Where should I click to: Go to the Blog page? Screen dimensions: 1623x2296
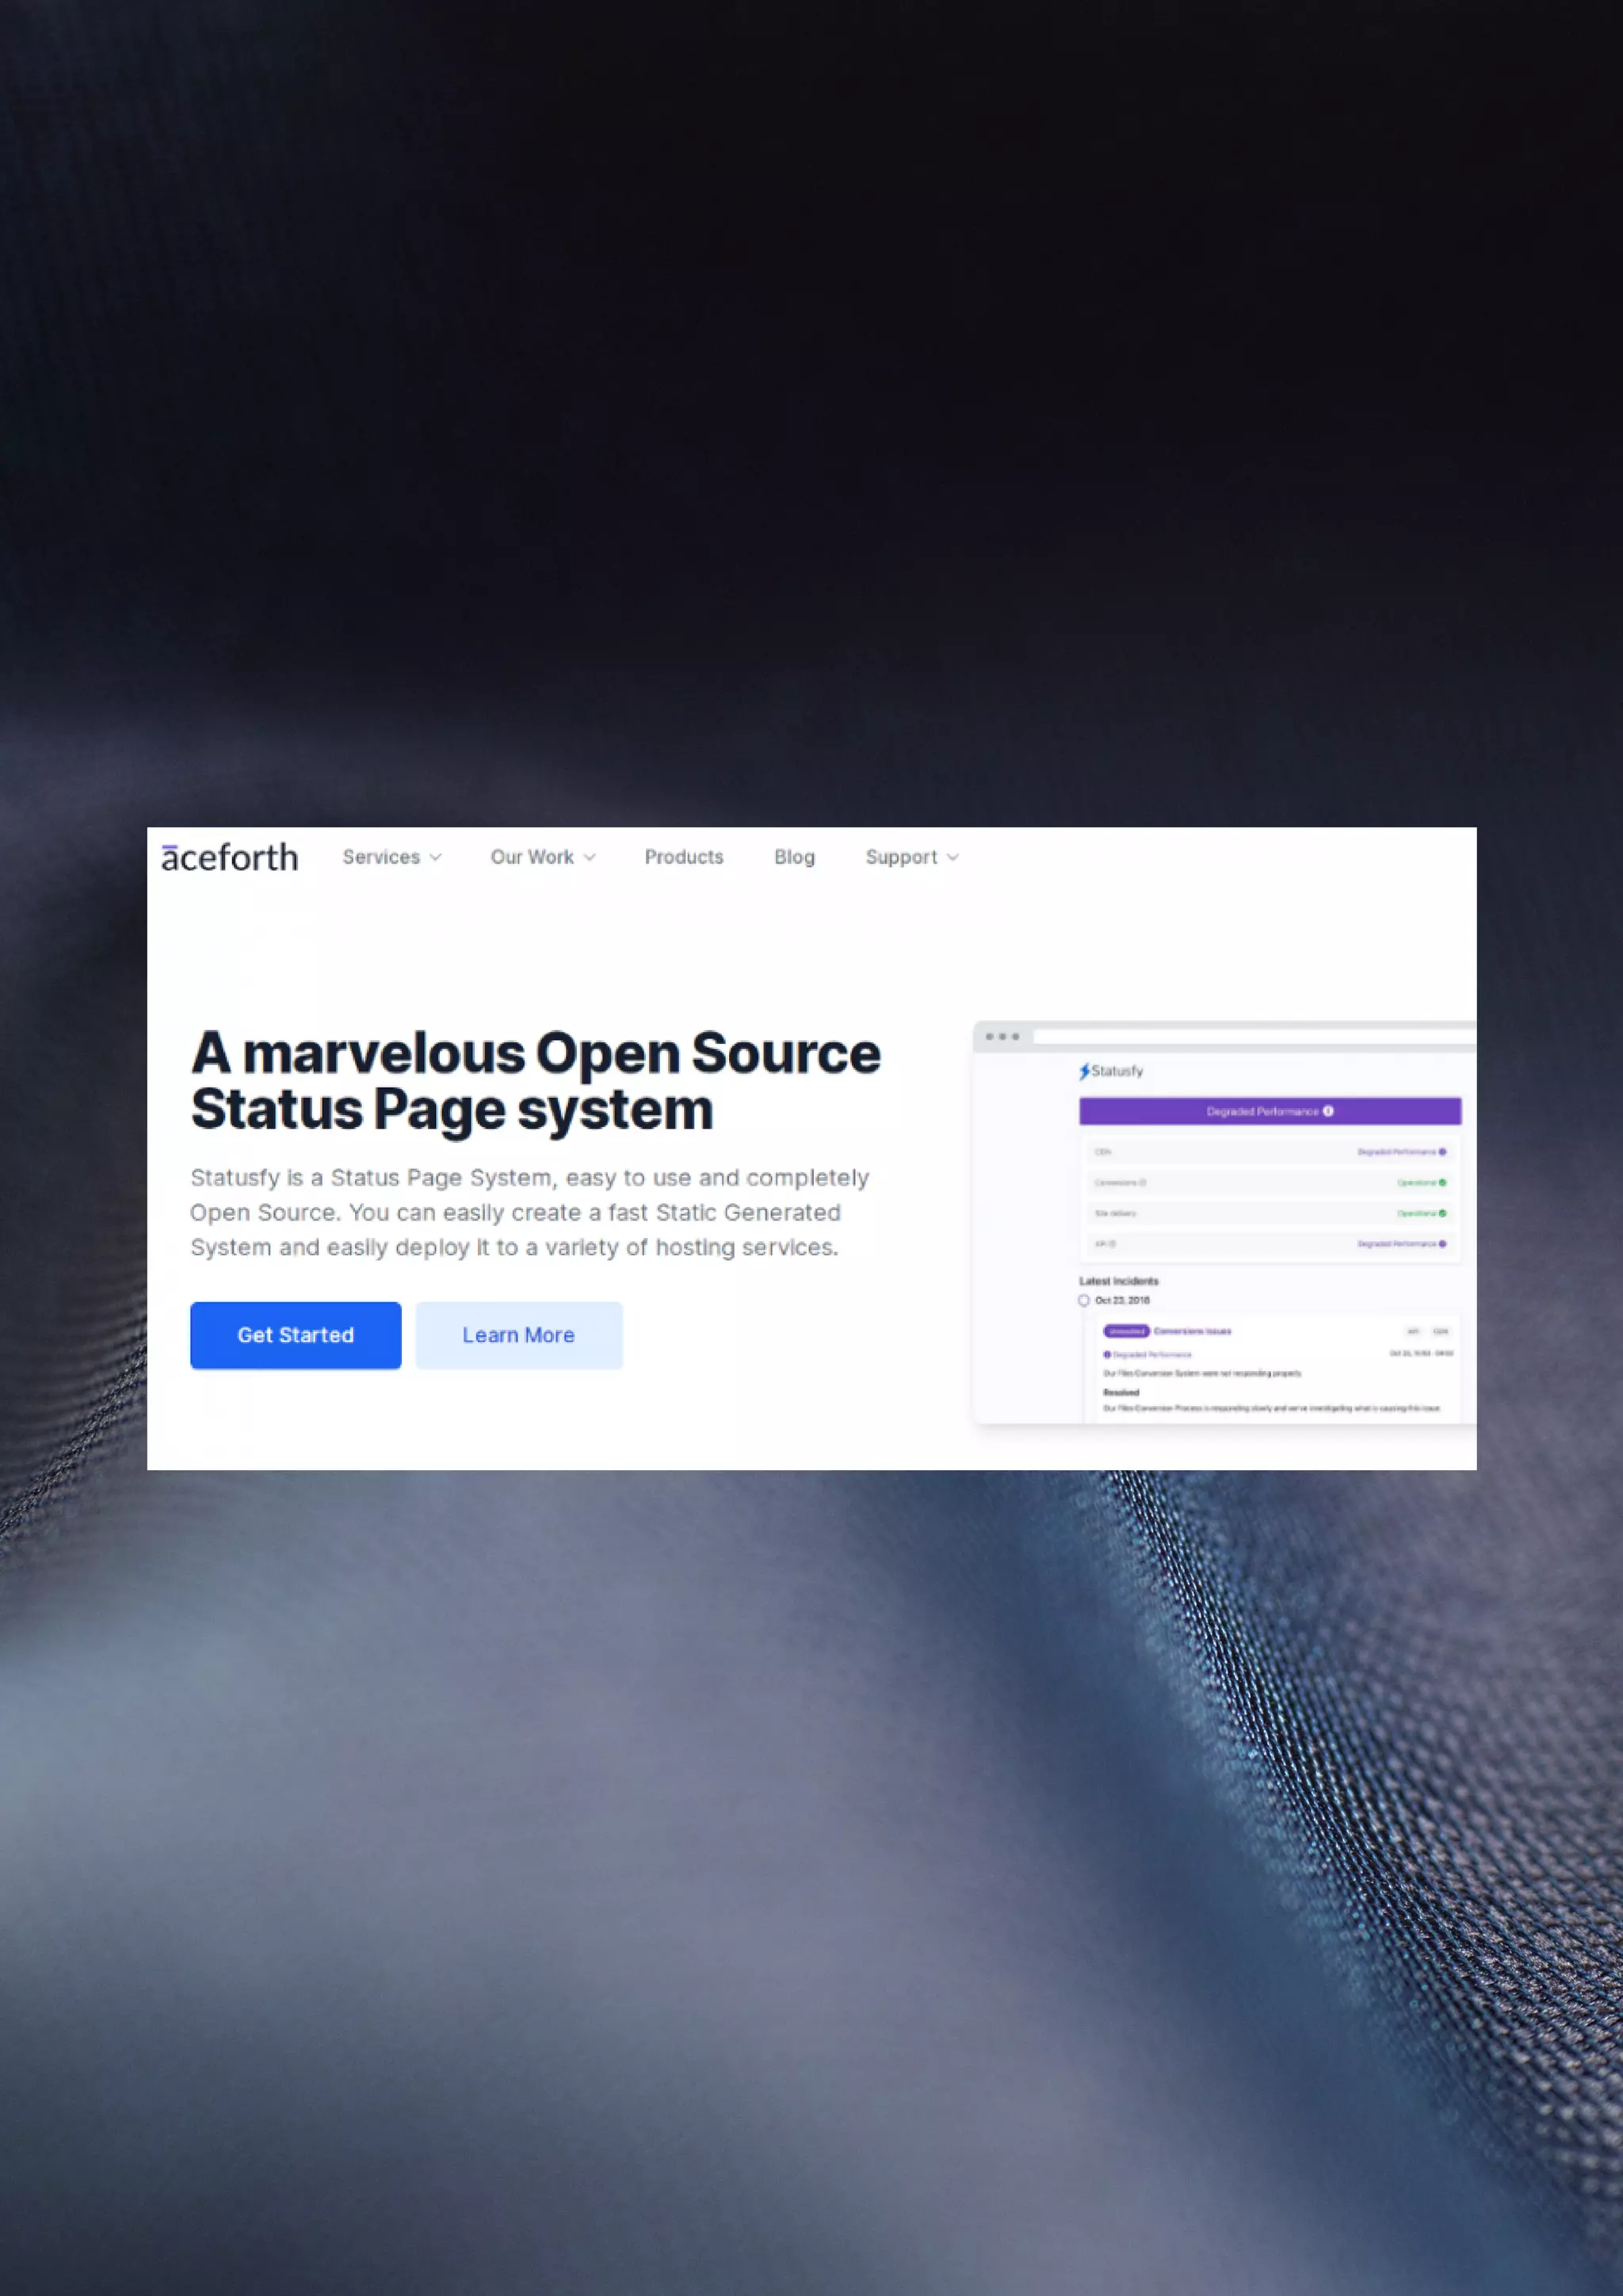pyautogui.click(x=794, y=857)
